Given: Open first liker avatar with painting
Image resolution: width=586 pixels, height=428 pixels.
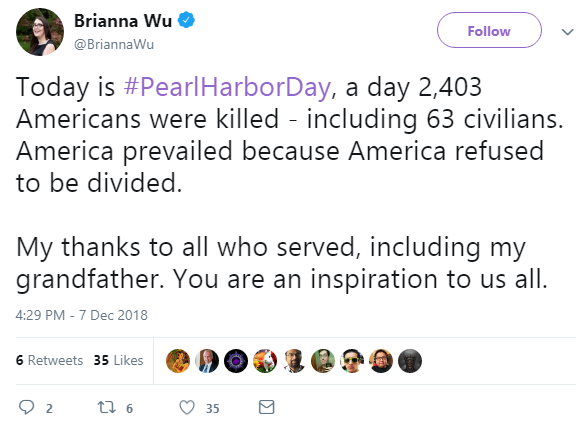Looking at the screenshot, I should [178, 361].
